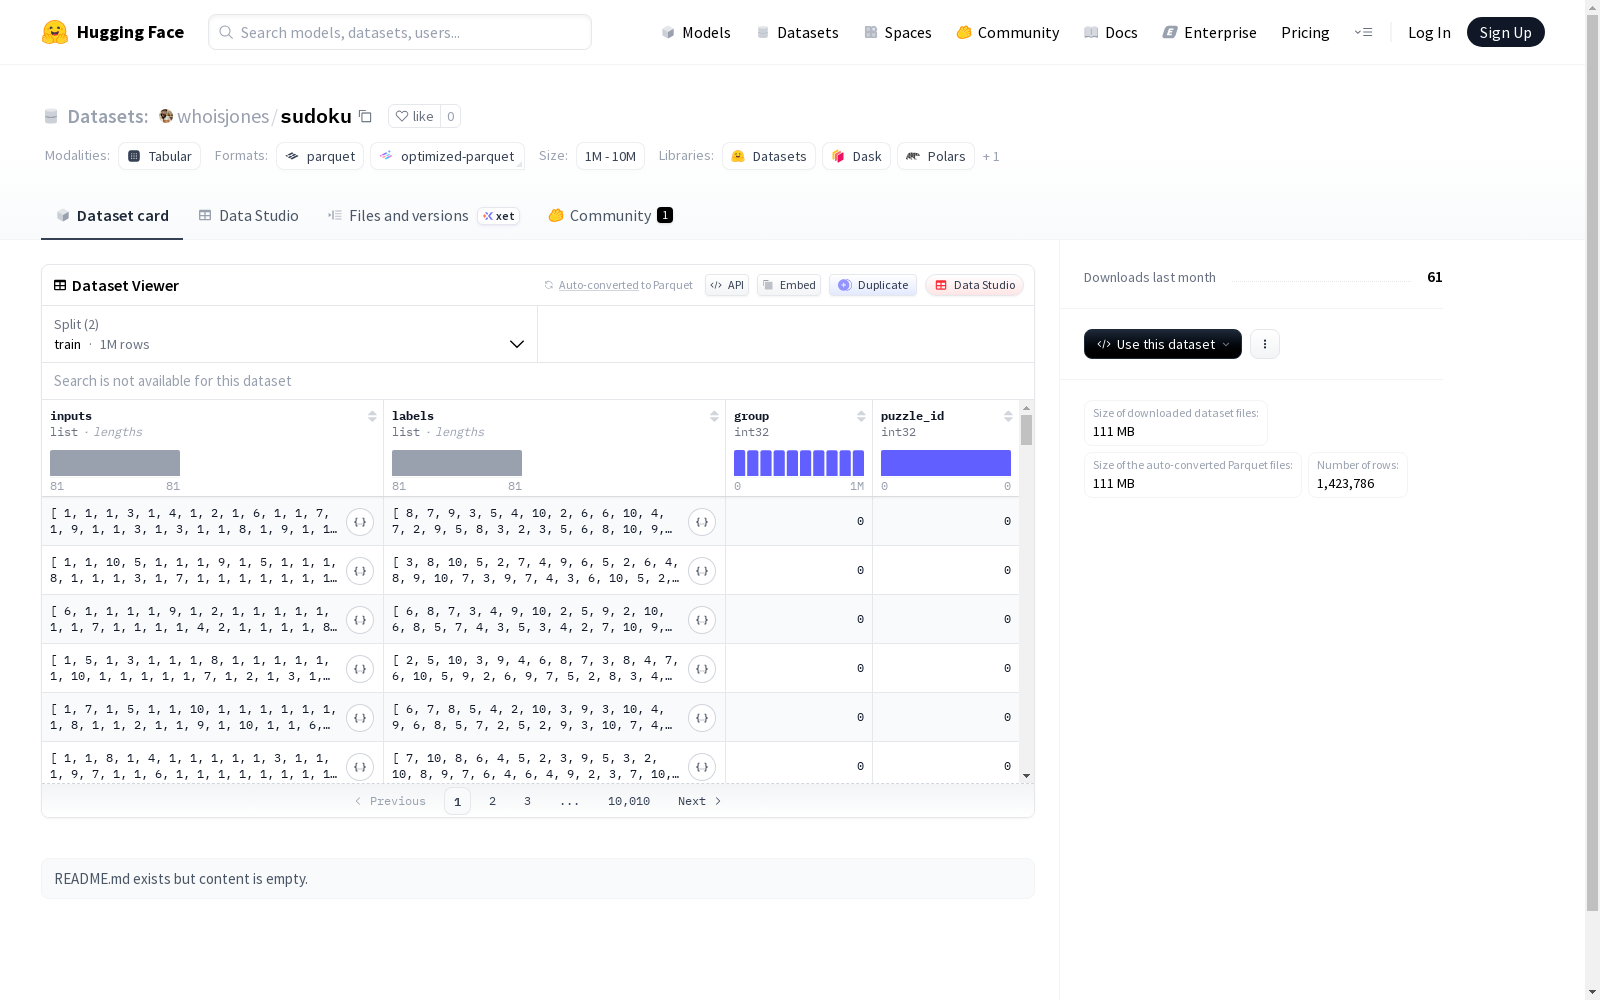This screenshot has width=1600, height=1000.
Task: Copy dataset name with the copy icon
Action: [366, 116]
